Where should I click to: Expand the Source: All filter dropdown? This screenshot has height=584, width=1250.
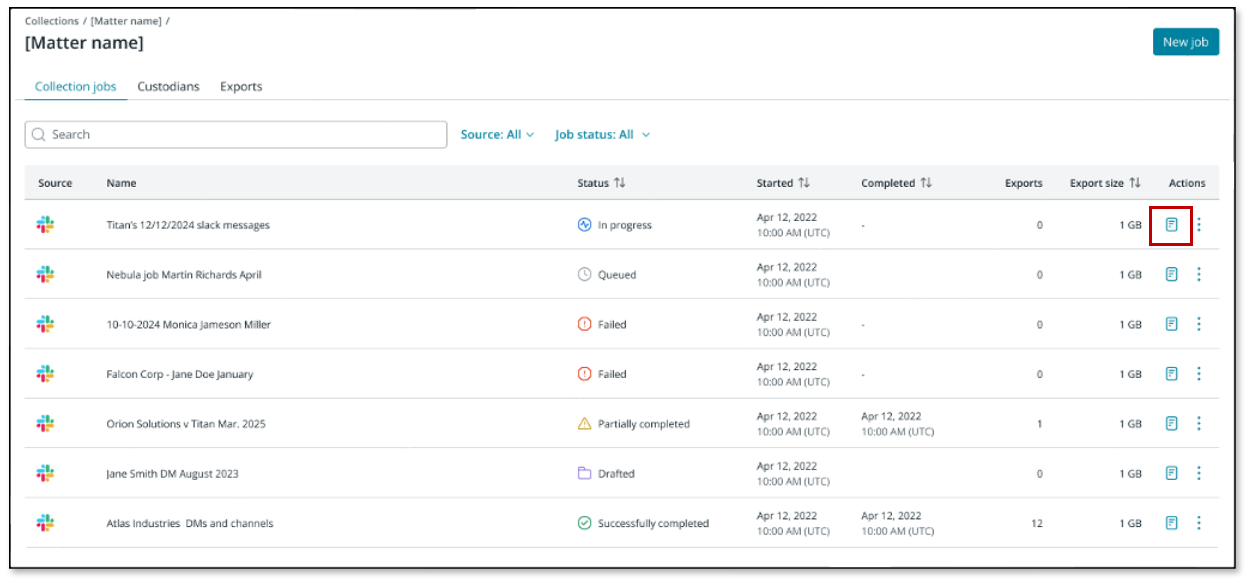coord(497,134)
